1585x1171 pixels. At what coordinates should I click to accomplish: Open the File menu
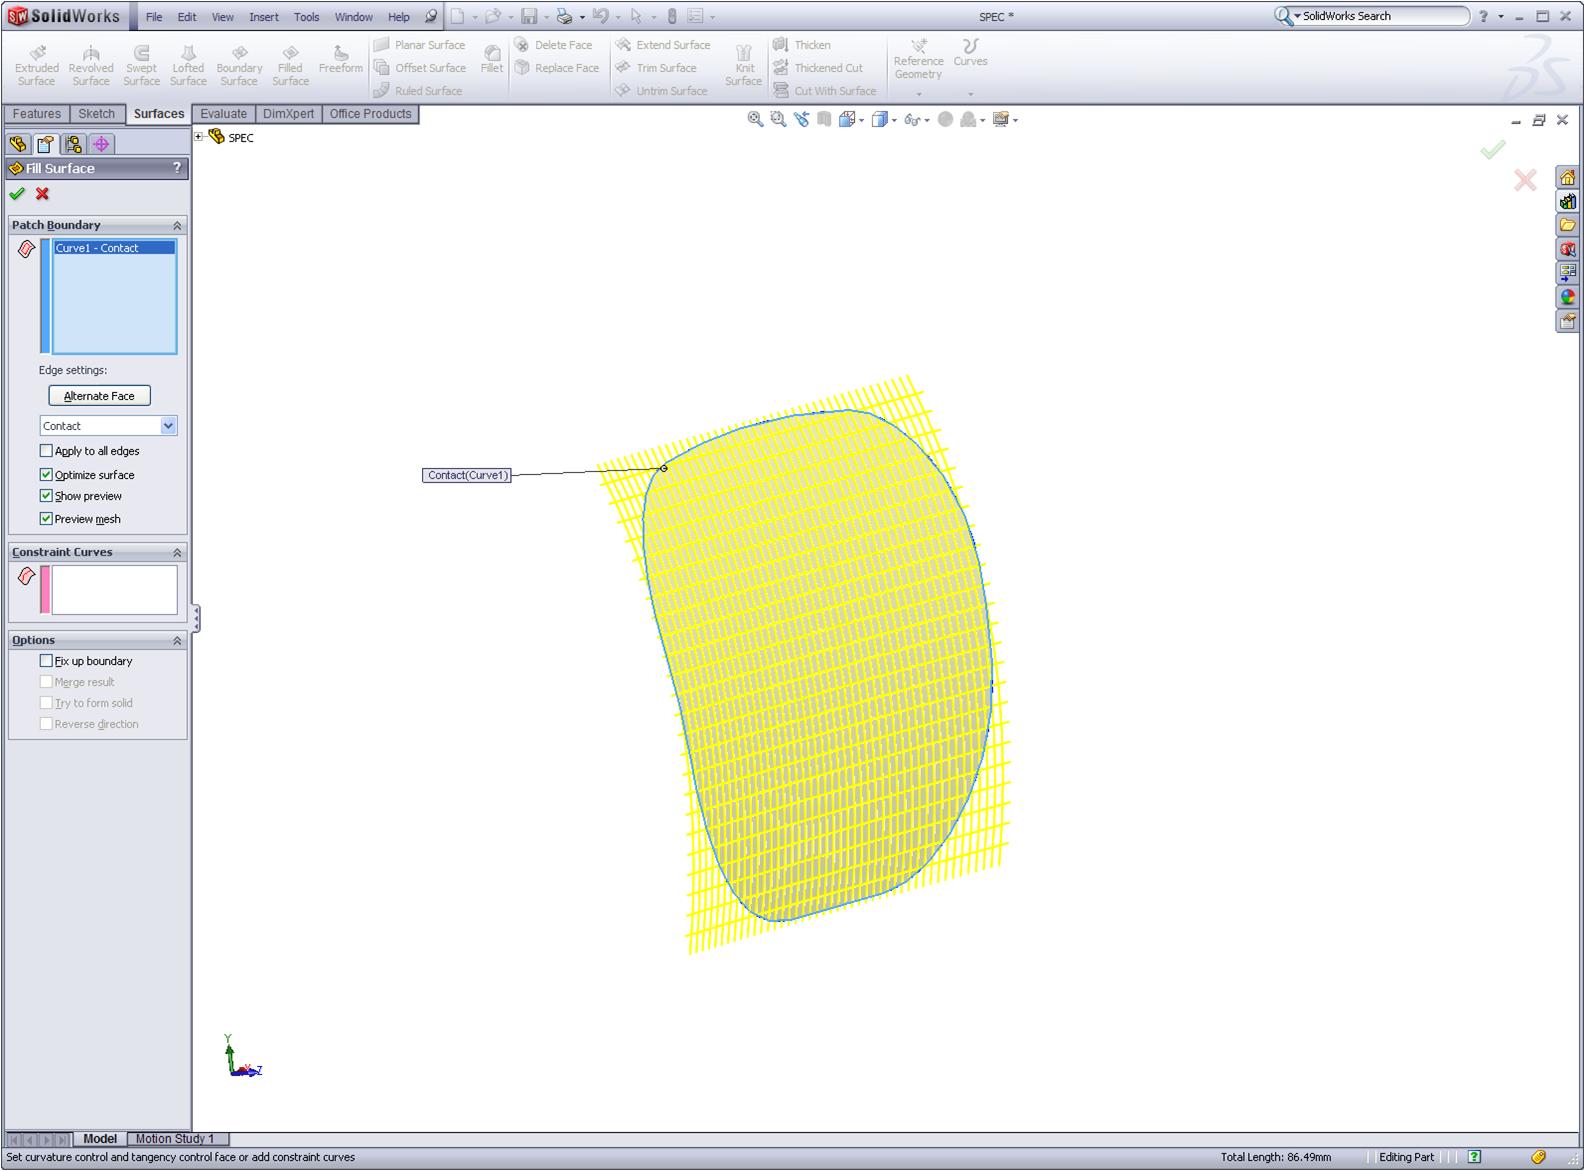pos(154,17)
